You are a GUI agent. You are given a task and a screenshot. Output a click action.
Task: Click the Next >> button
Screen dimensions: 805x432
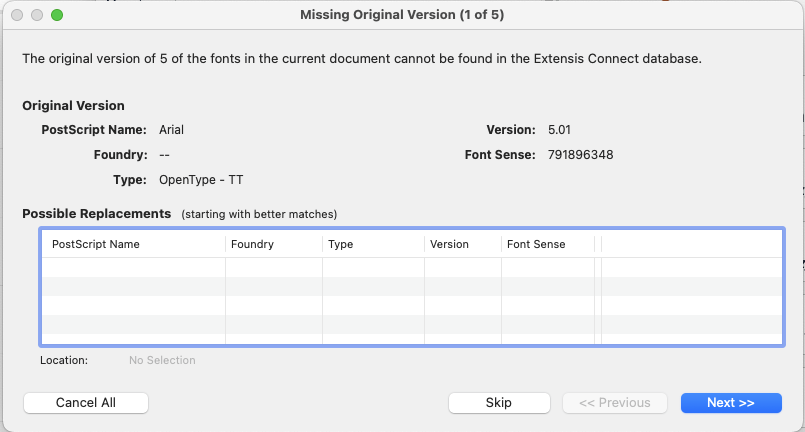[731, 402]
